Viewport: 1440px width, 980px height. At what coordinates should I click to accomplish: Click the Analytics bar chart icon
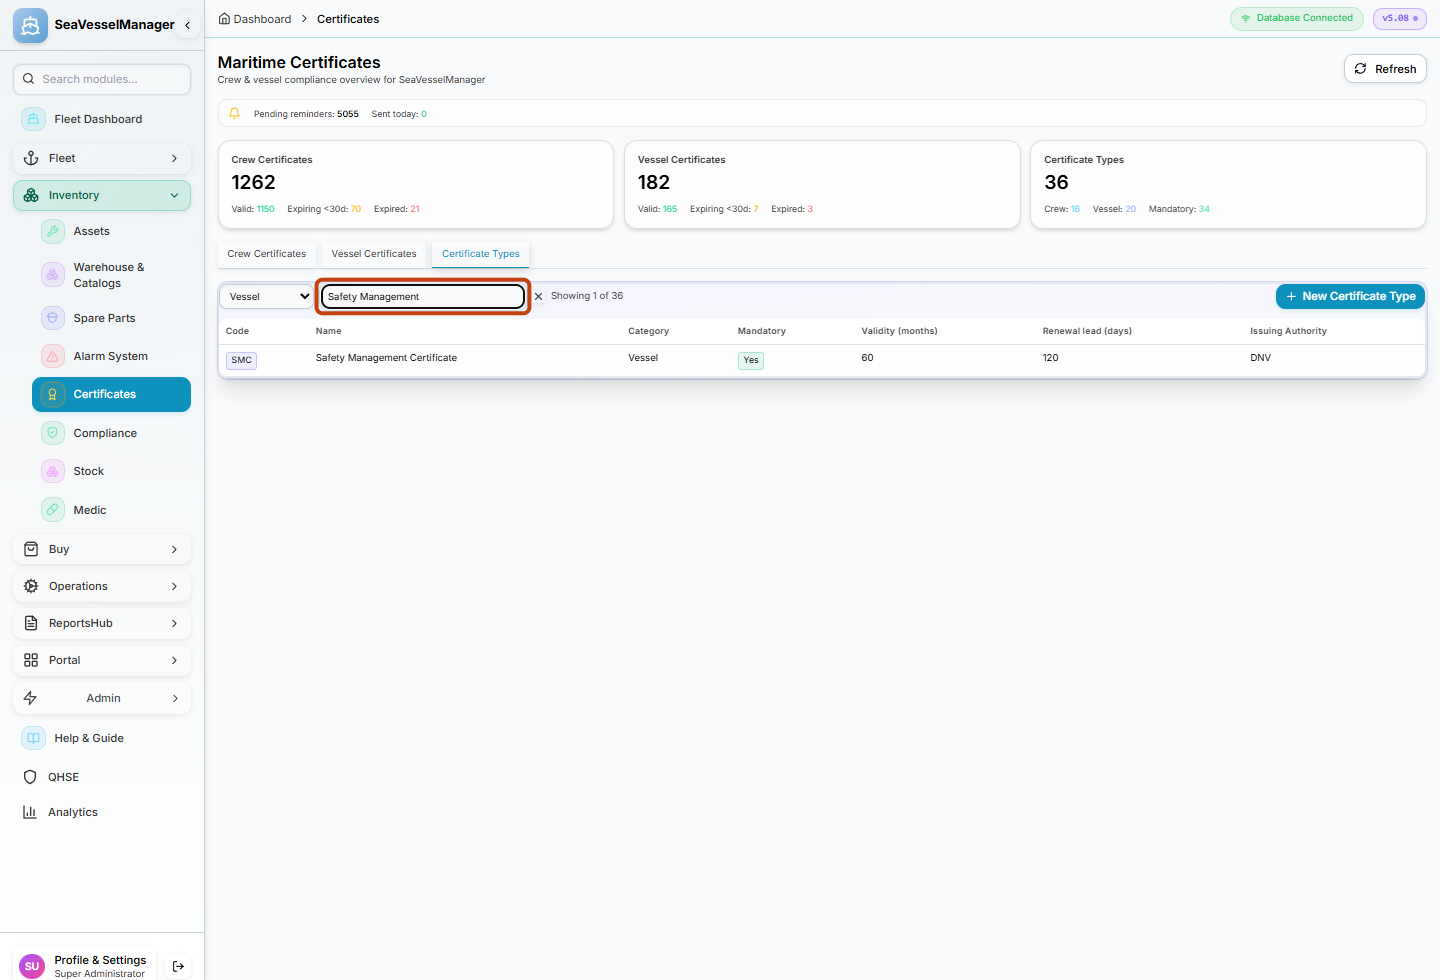[x=30, y=812]
